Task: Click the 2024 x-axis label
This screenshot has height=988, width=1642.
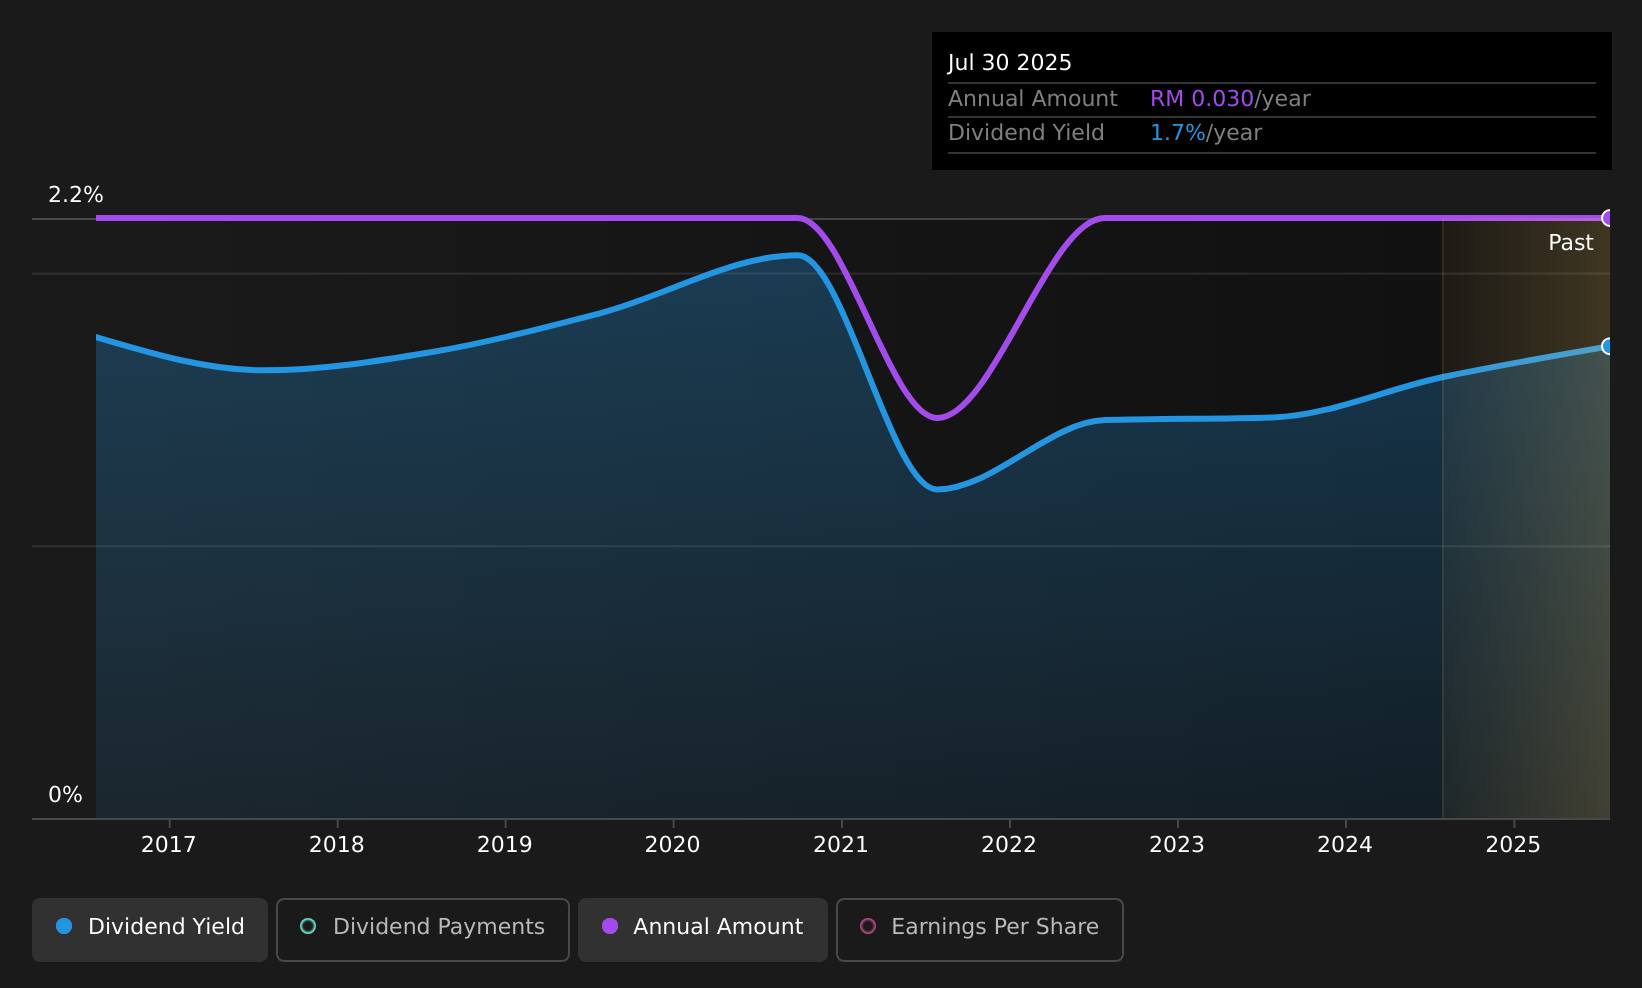Action: (x=1345, y=845)
